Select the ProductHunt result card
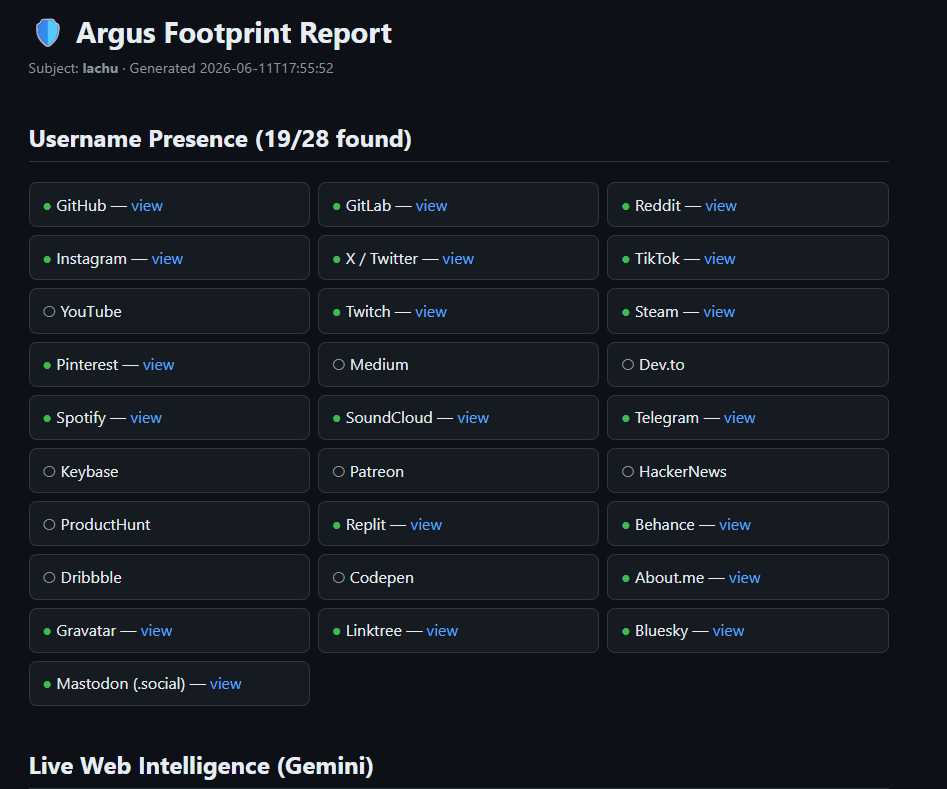This screenshot has height=789, width=947. coord(169,524)
